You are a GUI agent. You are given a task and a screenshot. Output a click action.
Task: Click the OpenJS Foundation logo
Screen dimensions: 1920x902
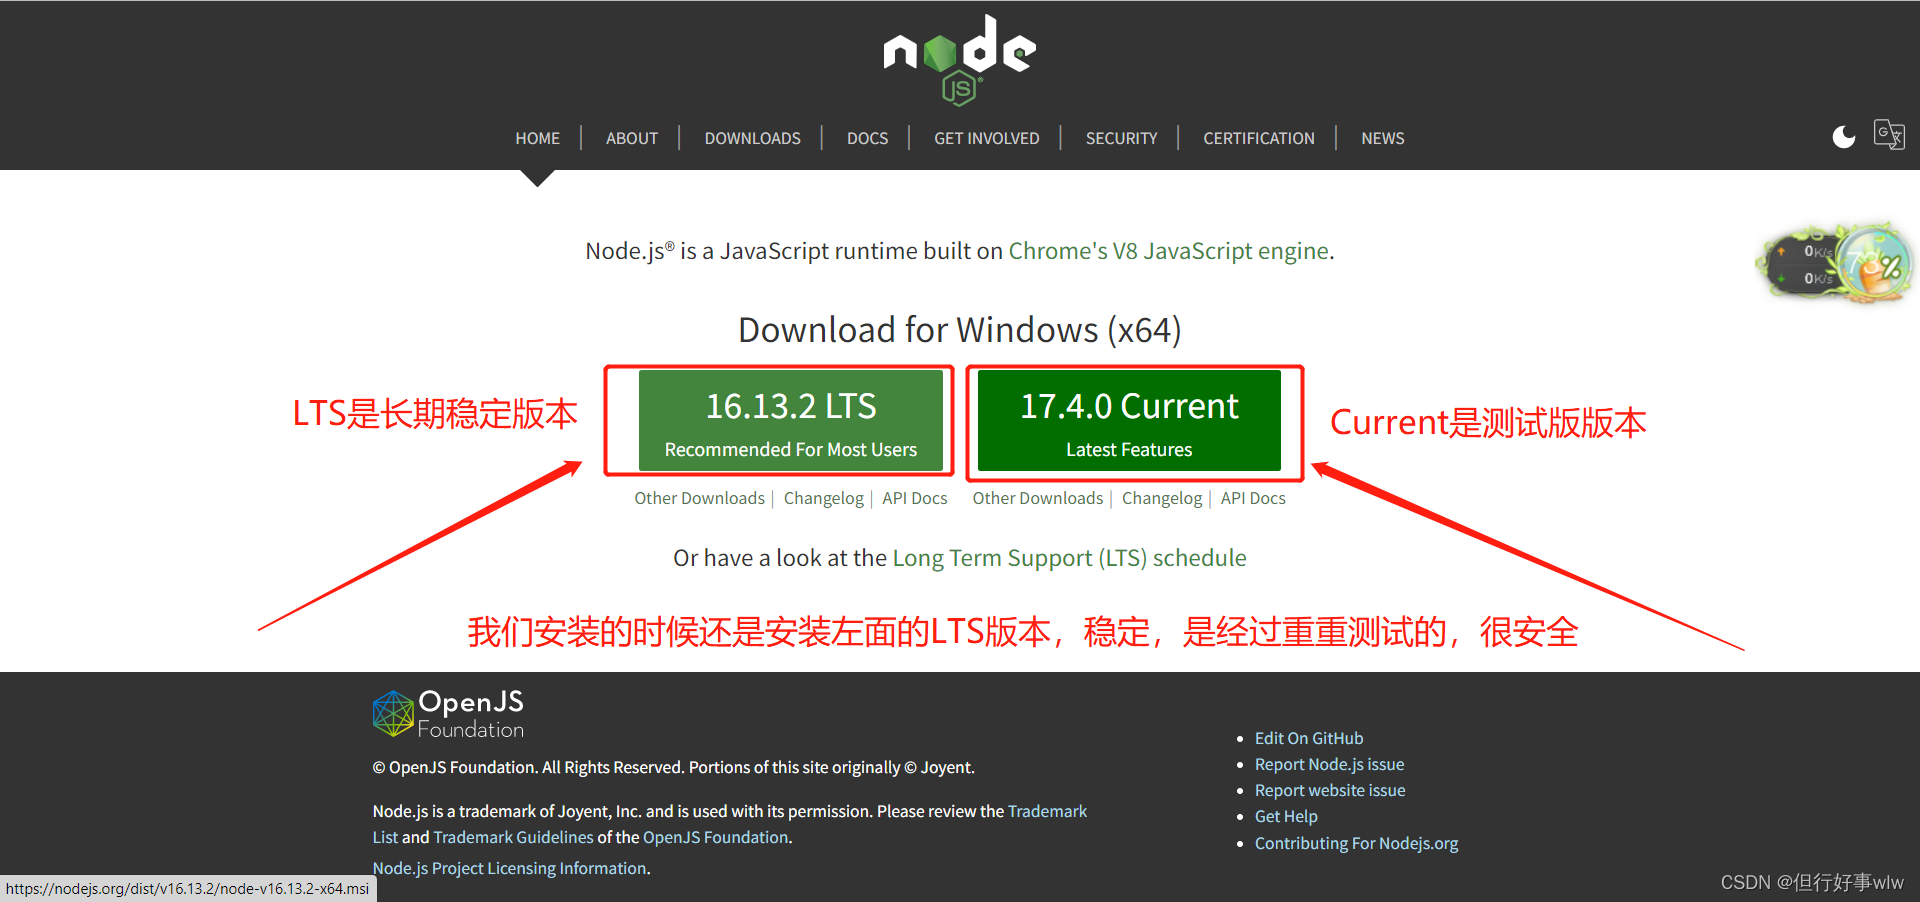click(448, 714)
